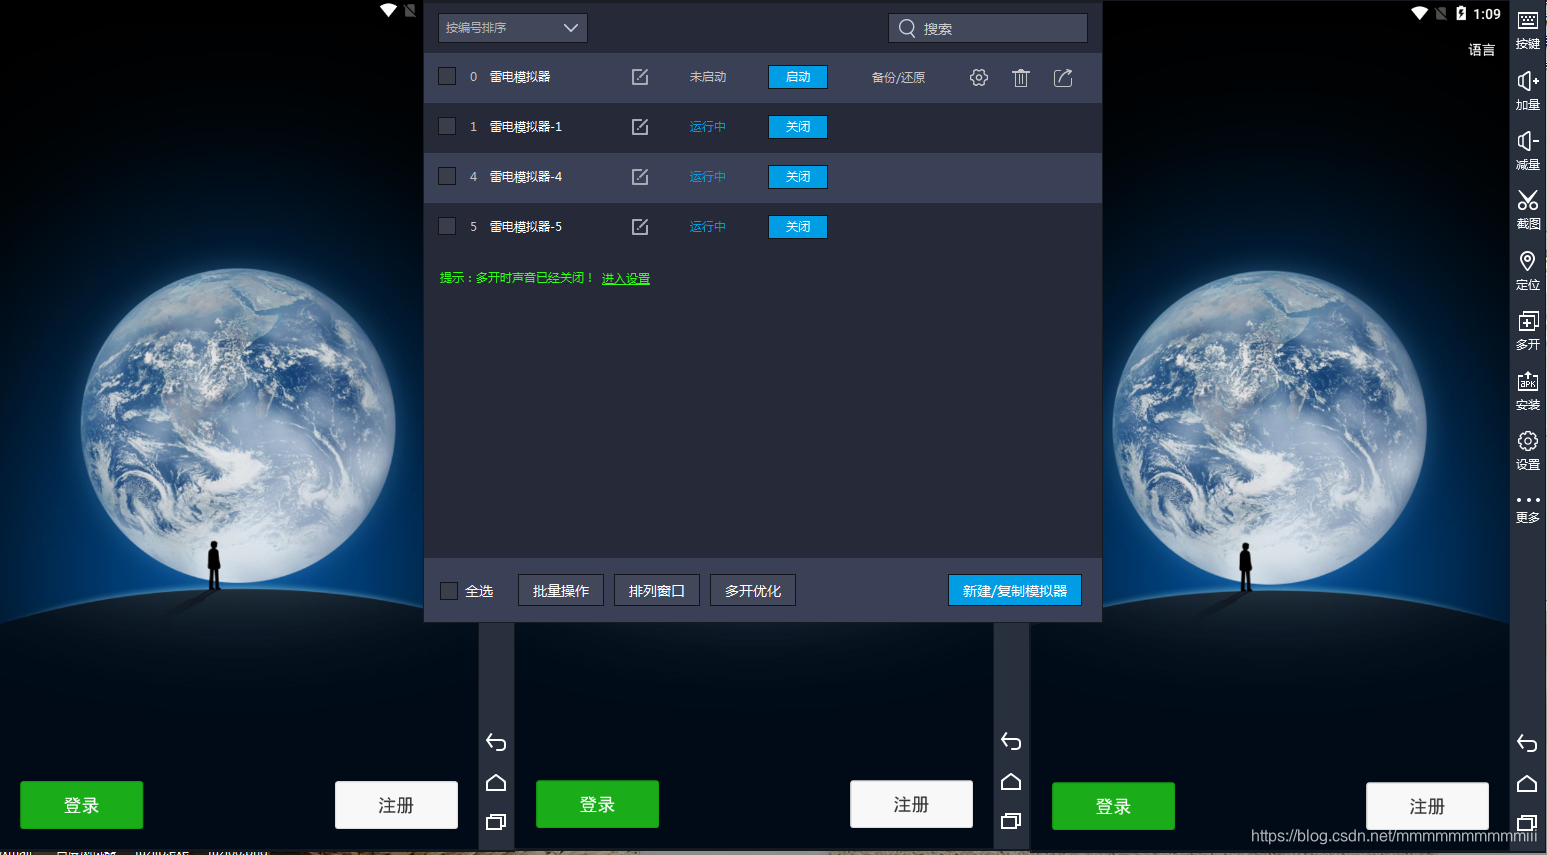Screen dimensions: 1547x855
Task: Open multi-instance (多开) manager icon
Action: 1528,329
